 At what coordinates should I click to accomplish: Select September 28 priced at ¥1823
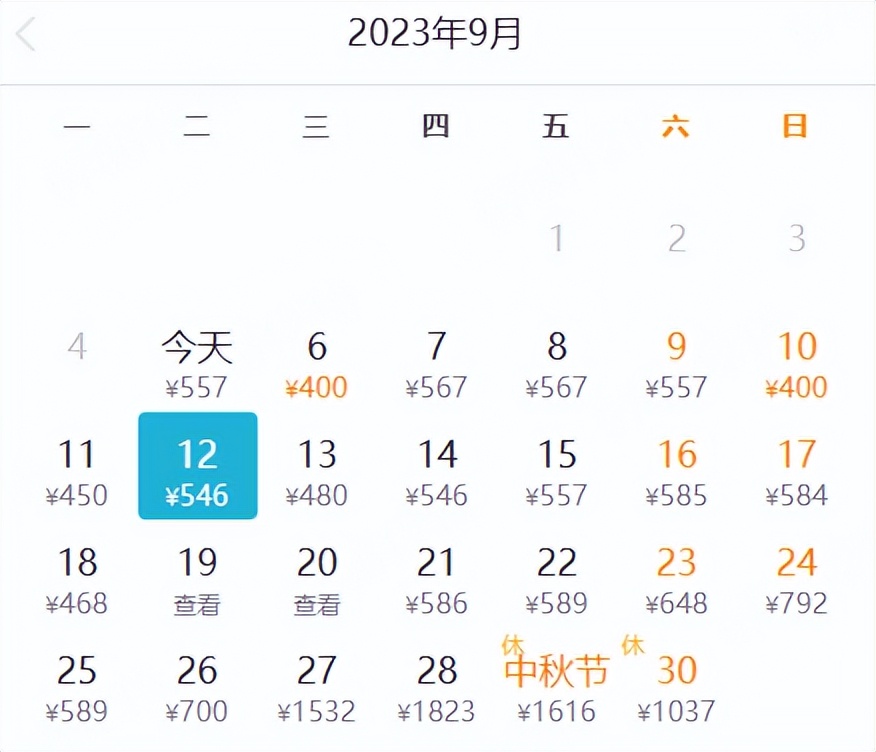tap(437, 672)
